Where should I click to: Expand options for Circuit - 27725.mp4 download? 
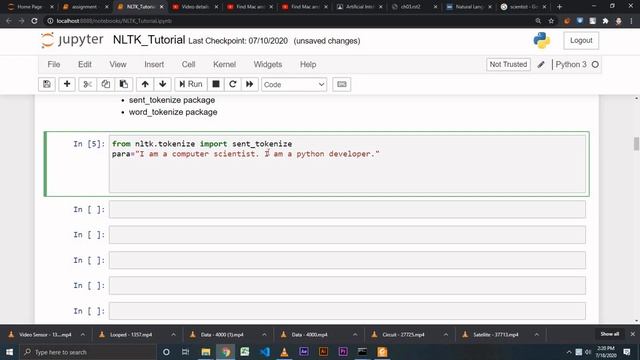tap(446, 334)
